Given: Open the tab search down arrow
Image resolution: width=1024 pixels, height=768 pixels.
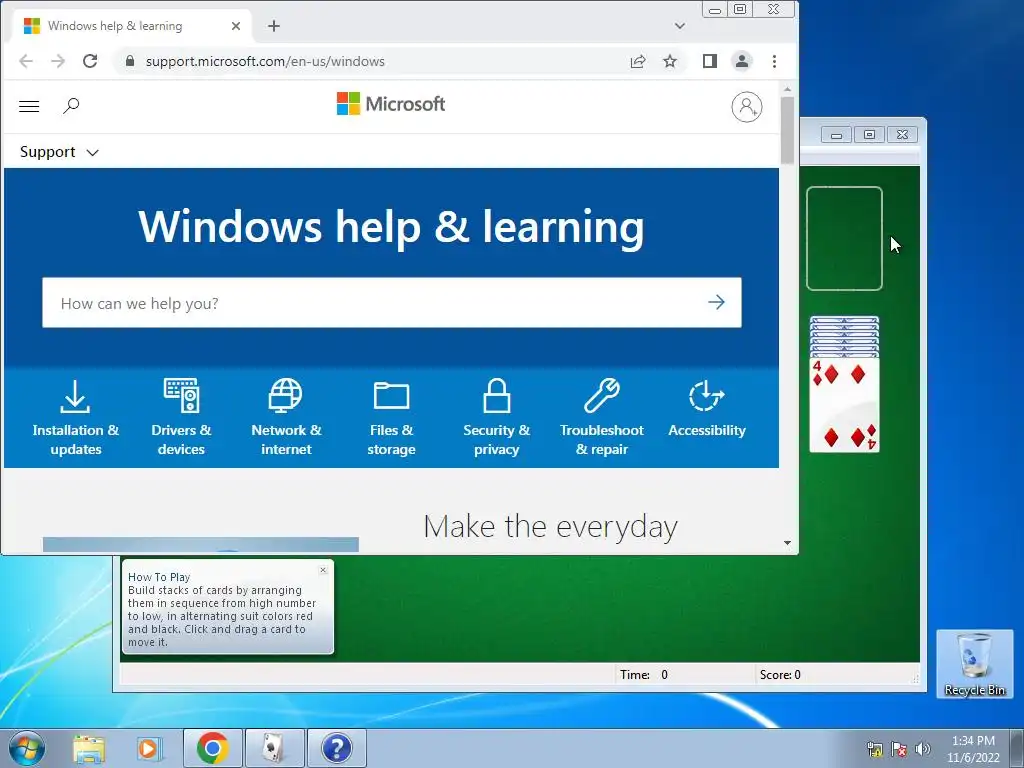Looking at the screenshot, I should (x=680, y=26).
